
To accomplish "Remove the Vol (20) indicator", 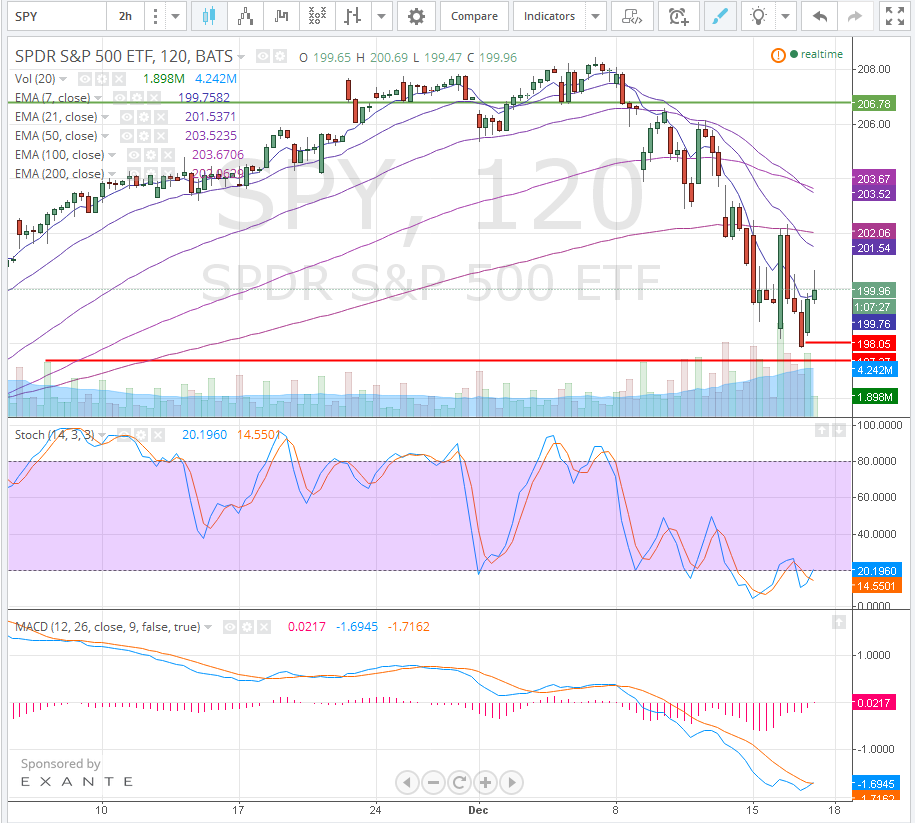I will pos(118,79).
